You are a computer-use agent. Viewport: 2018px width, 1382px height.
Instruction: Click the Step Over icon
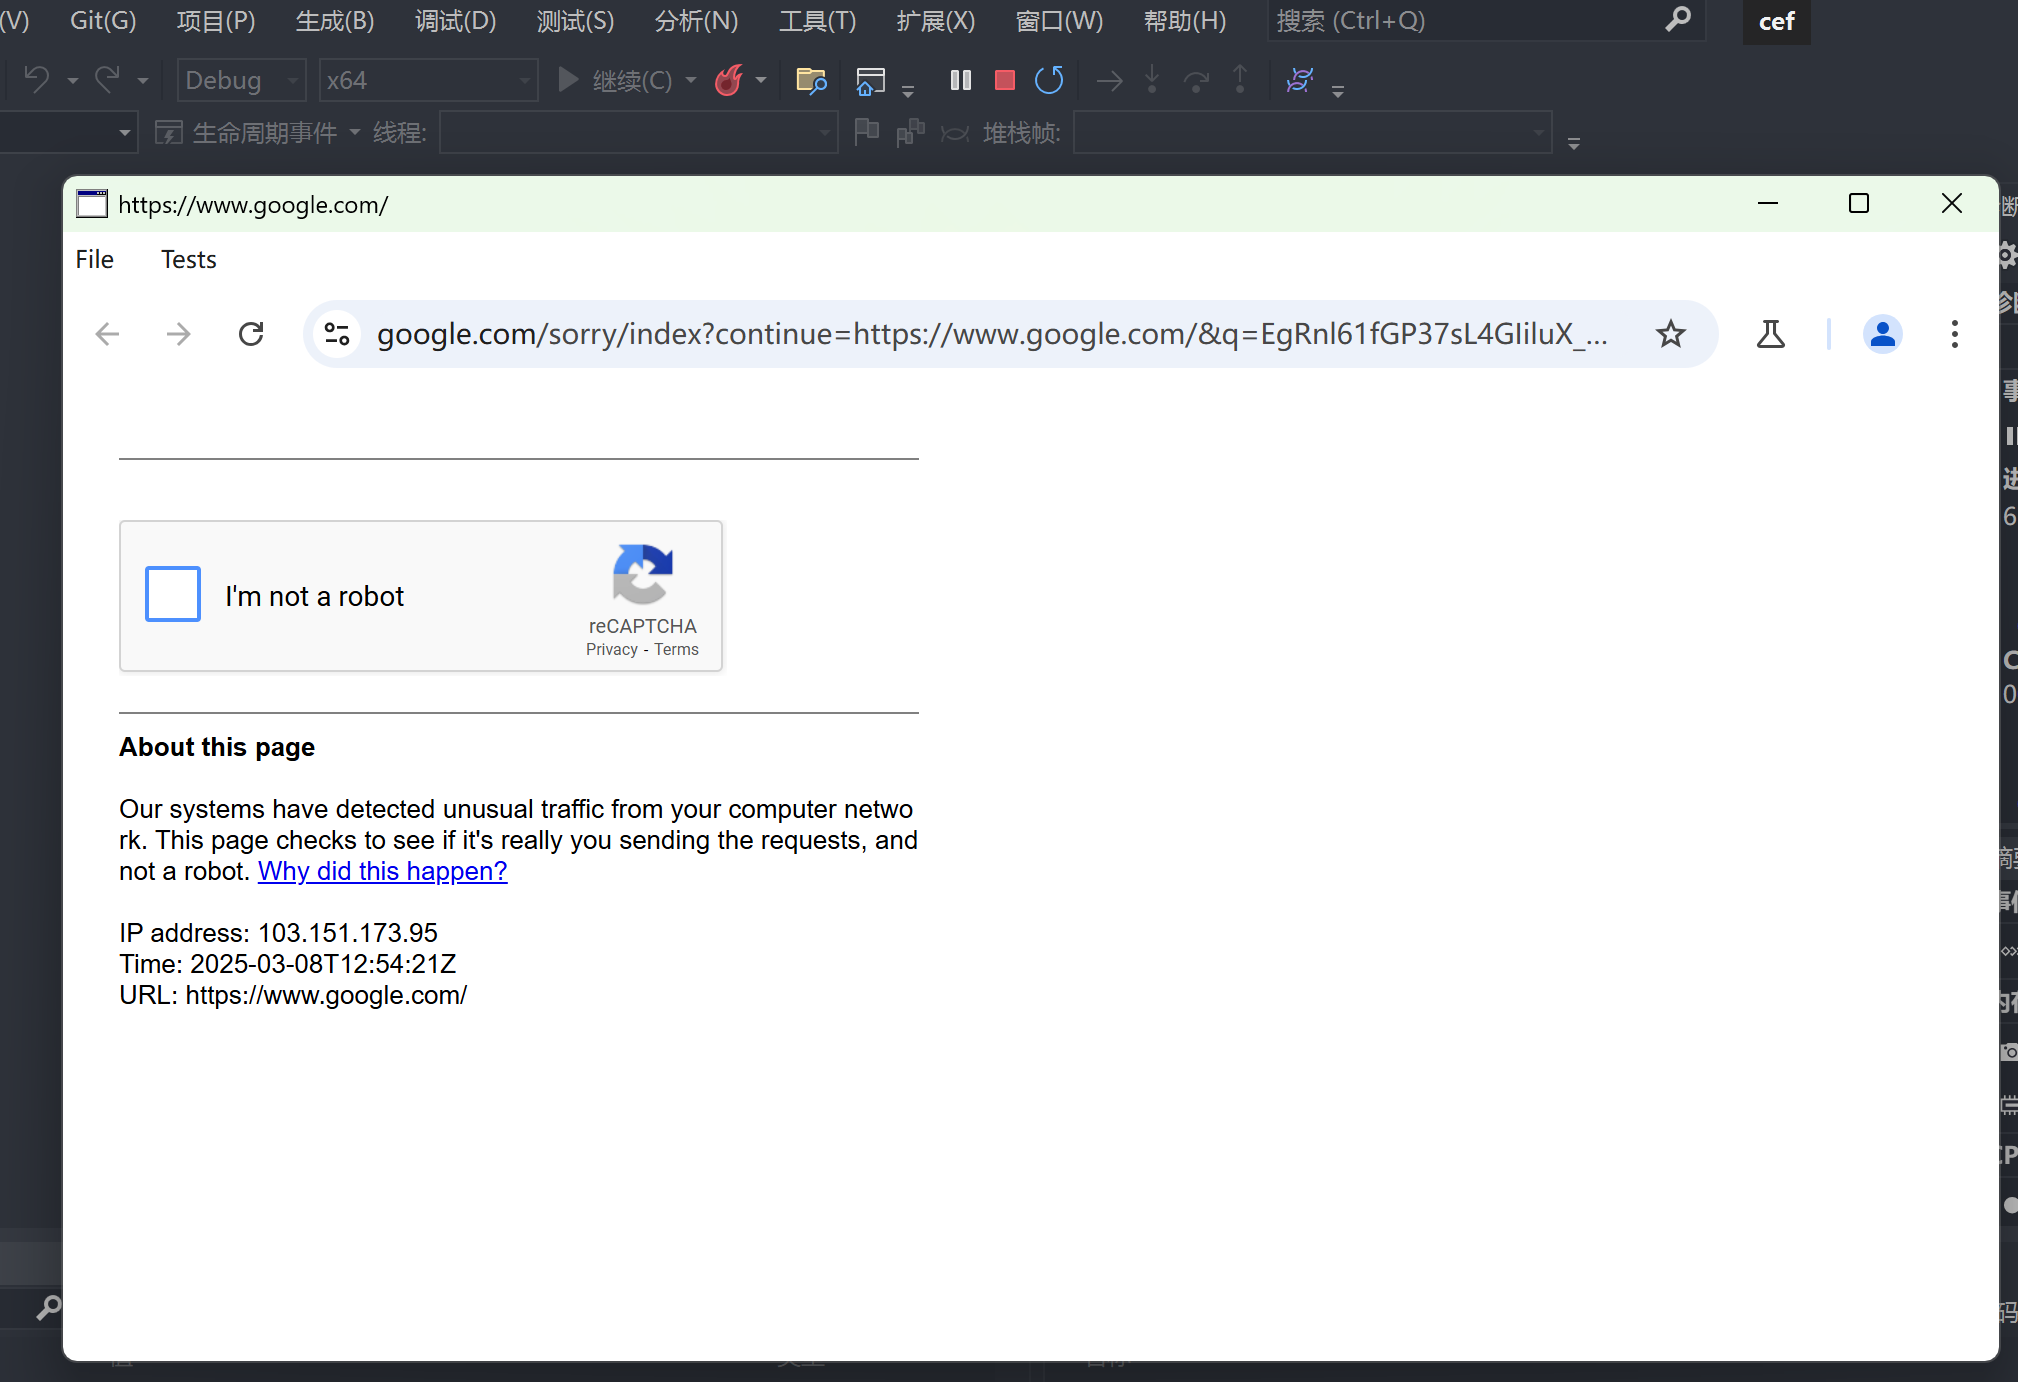[x=1196, y=80]
